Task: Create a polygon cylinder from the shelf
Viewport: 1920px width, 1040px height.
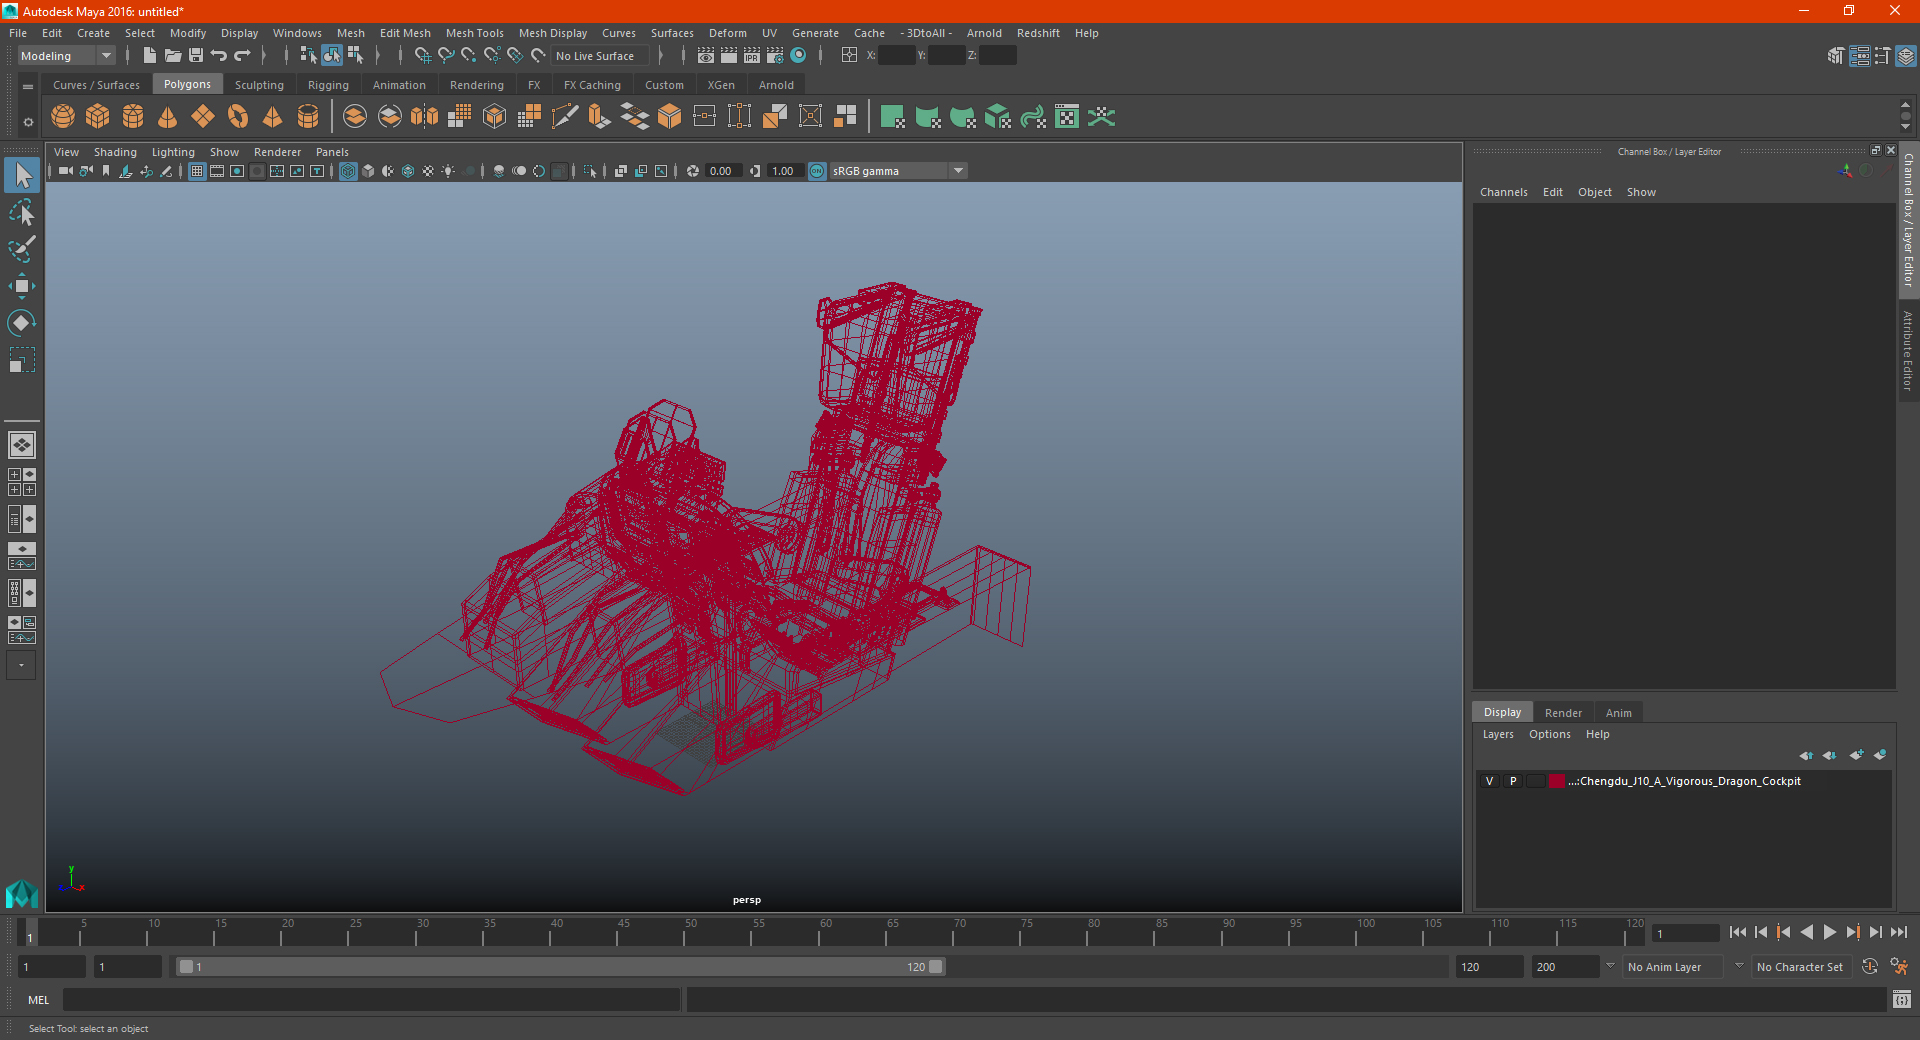Action: (133, 117)
